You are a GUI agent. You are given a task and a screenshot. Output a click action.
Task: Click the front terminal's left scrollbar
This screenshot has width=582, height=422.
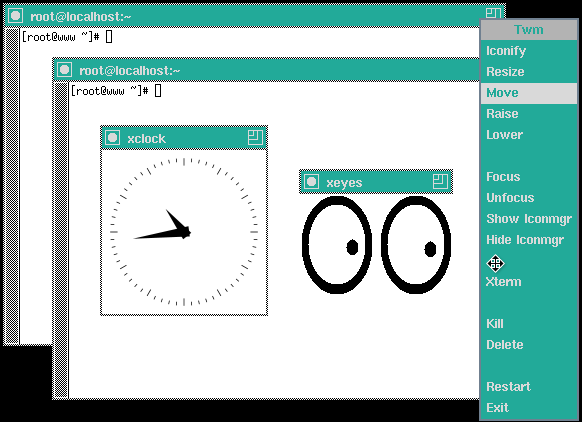coord(61,240)
